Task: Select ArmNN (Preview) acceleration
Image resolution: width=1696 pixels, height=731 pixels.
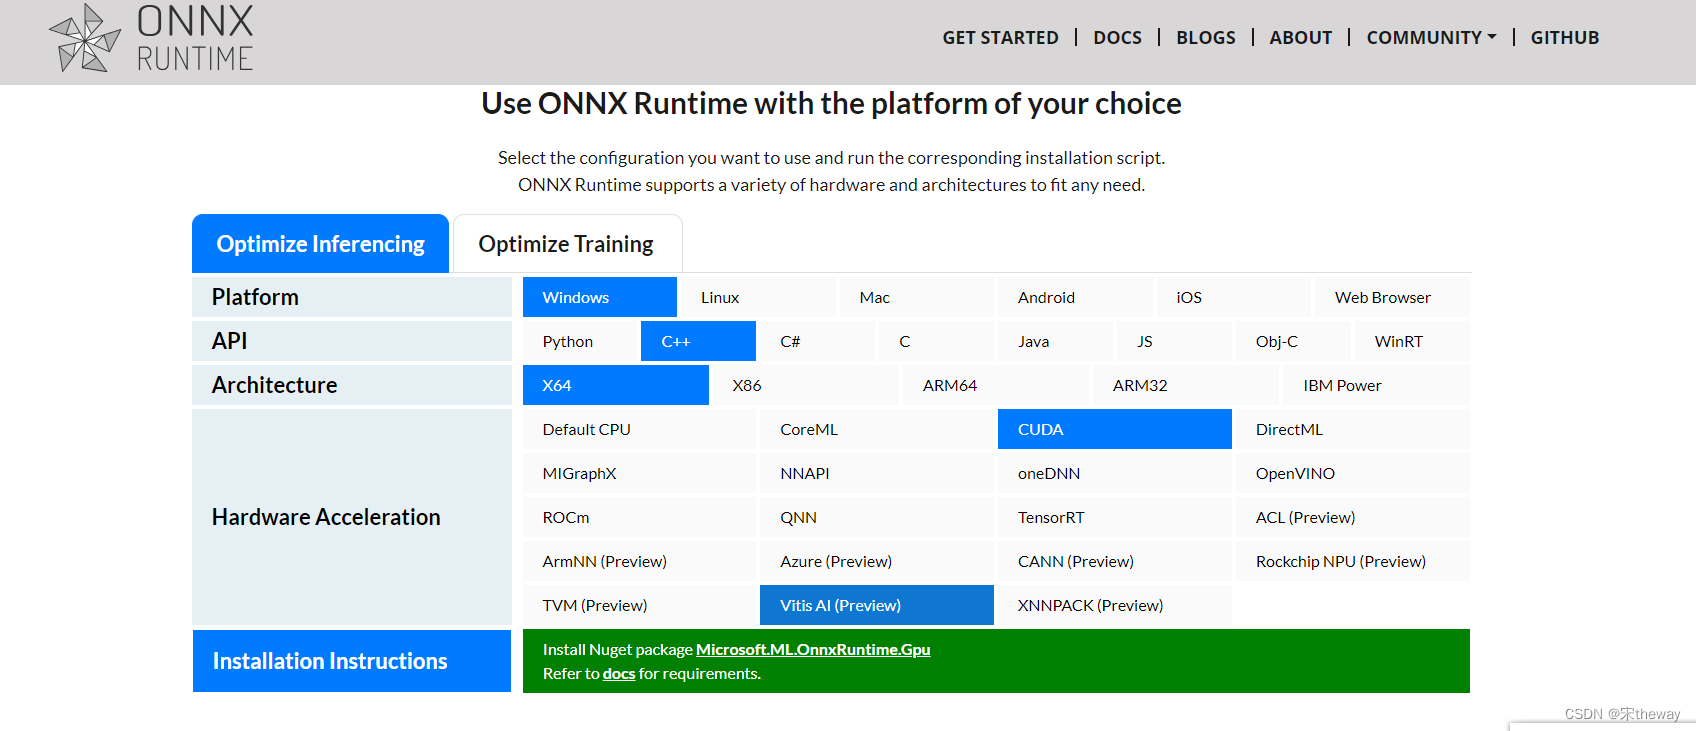Action: click(x=639, y=561)
